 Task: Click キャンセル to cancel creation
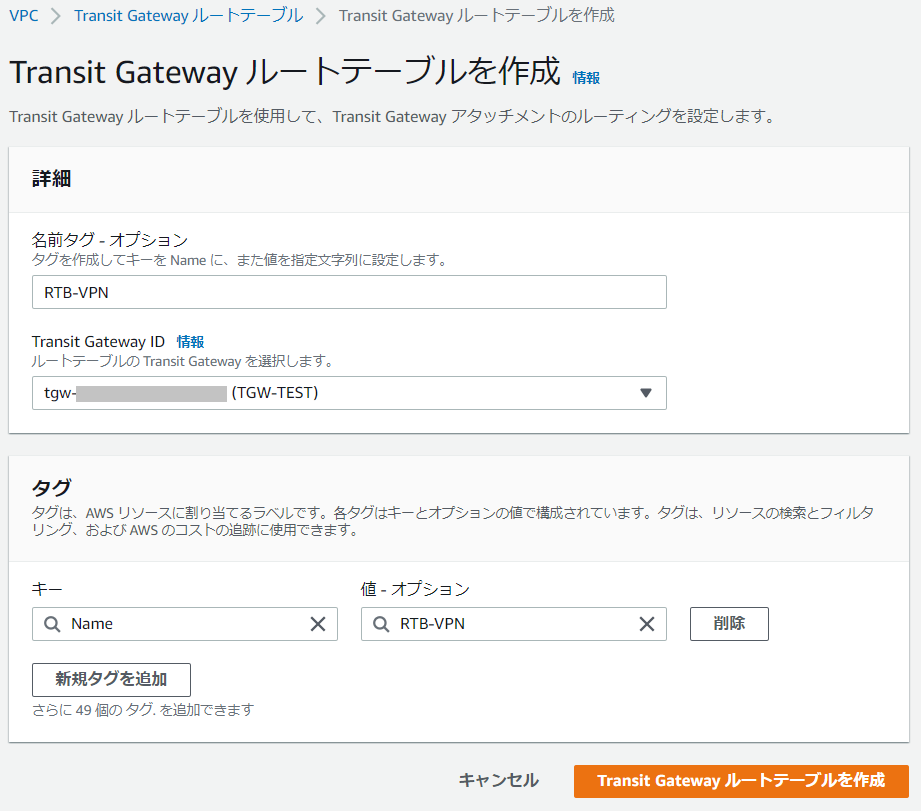[498, 780]
